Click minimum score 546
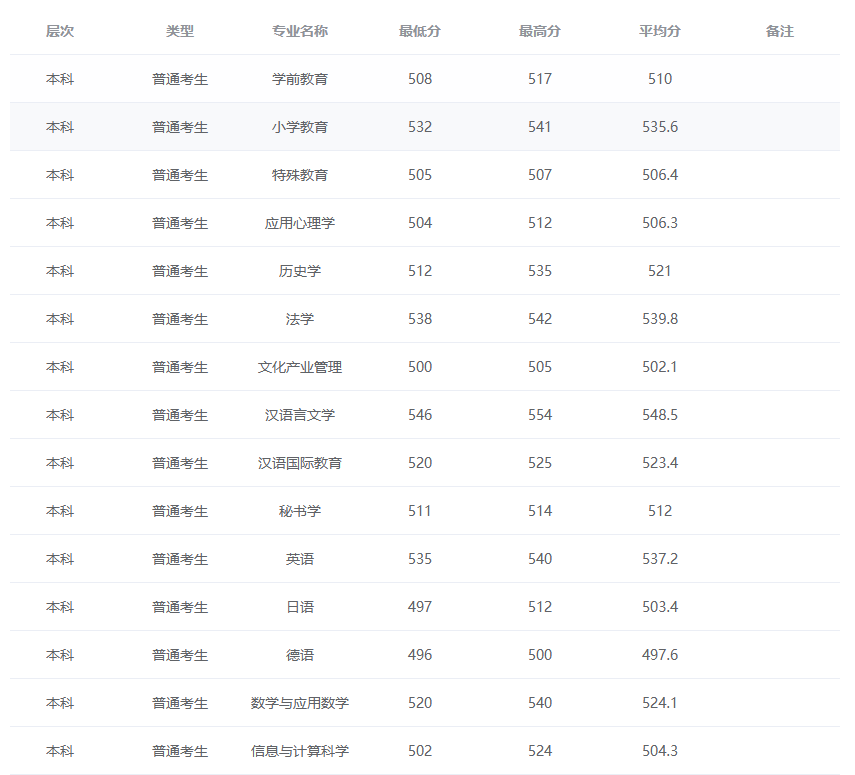 (x=420, y=415)
